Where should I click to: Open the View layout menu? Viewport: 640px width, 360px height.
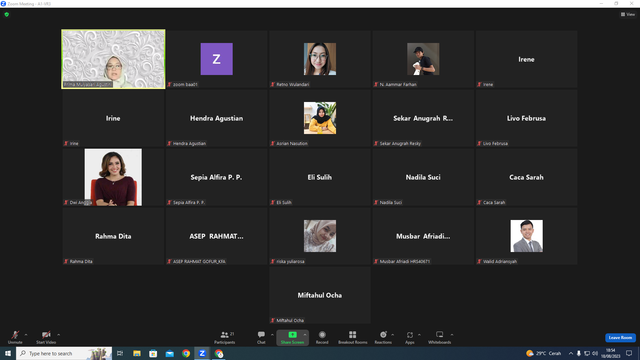pyautogui.click(x=628, y=14)
